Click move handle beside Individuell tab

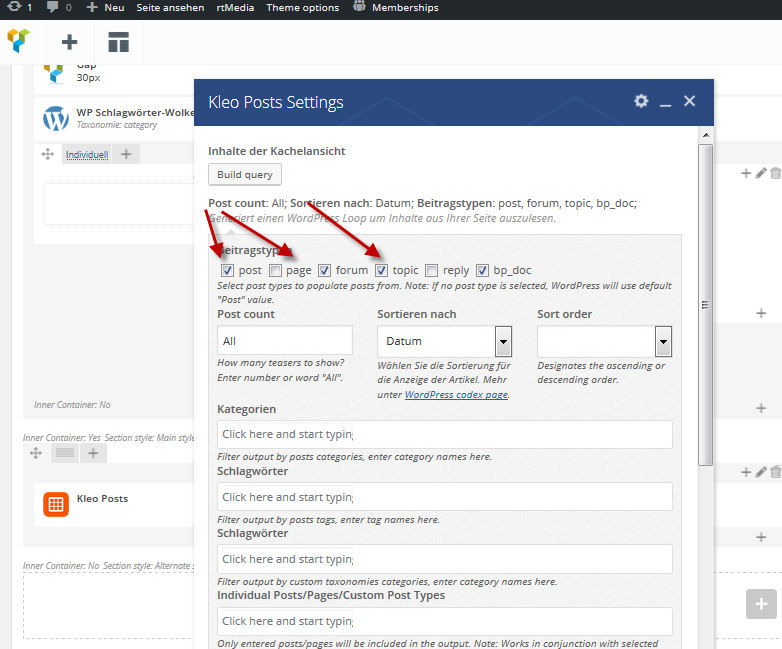pos(47,154)
